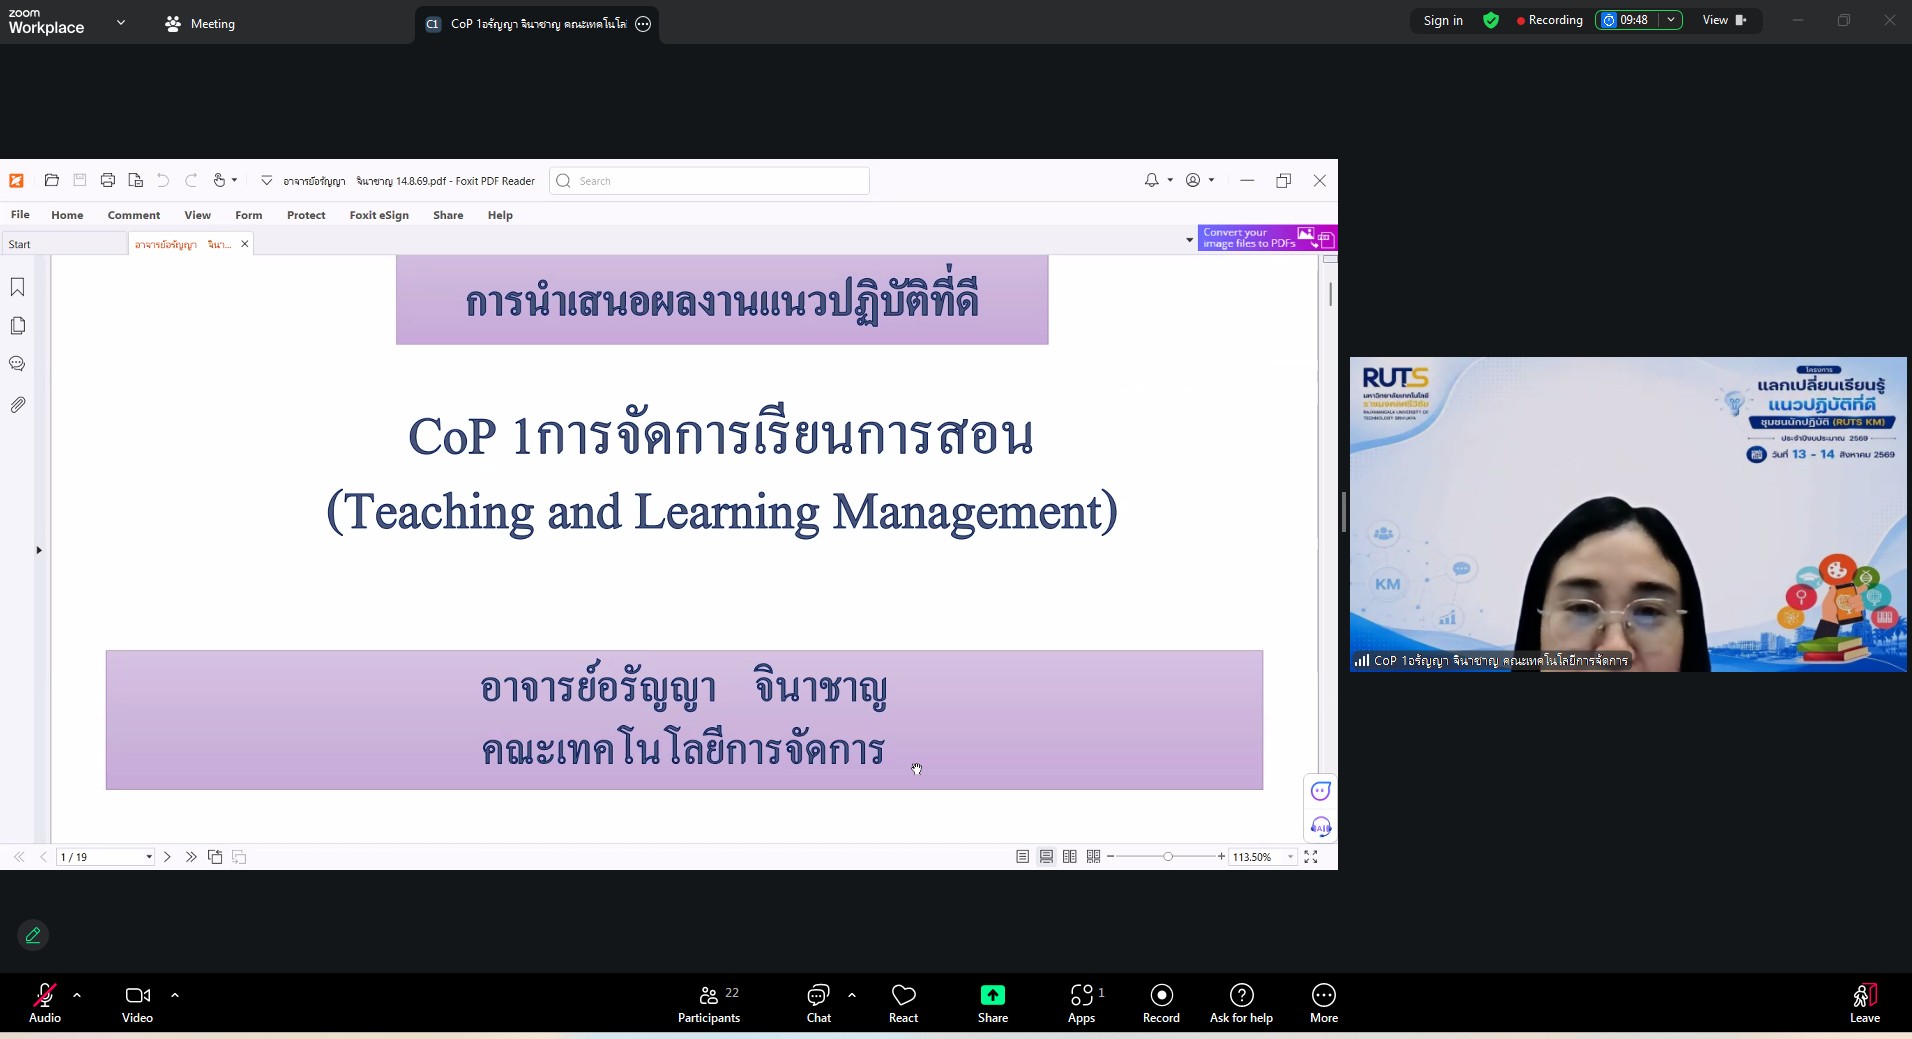The height and width of the screenshot is (1039, 1912).
Task: Click the green Share button
Action: [x=993, y=1003]
